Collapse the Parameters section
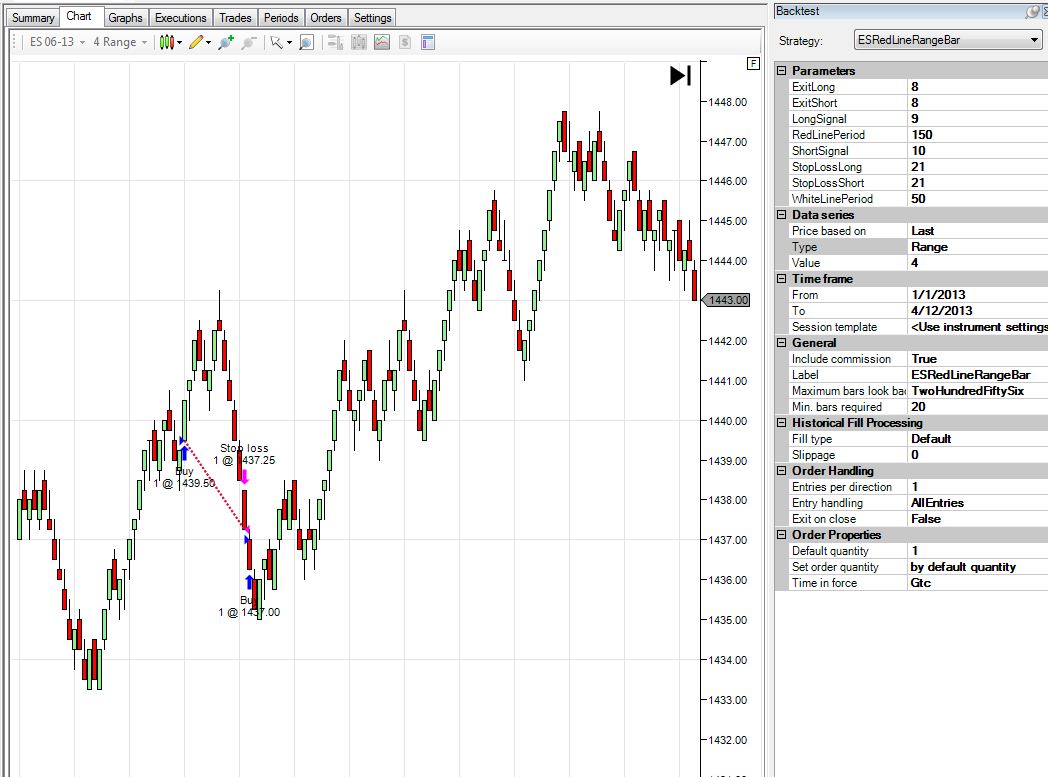The height and width of the screenshot is (777, 1048). click(781, 70)
